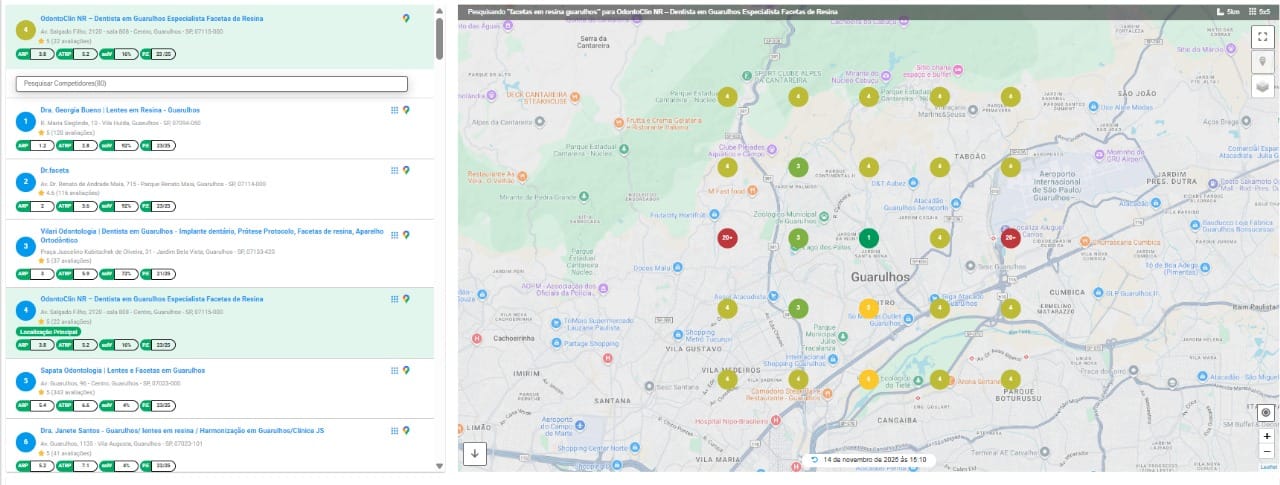
Task: Zoom out on the map
Action: click(1266, 452)
